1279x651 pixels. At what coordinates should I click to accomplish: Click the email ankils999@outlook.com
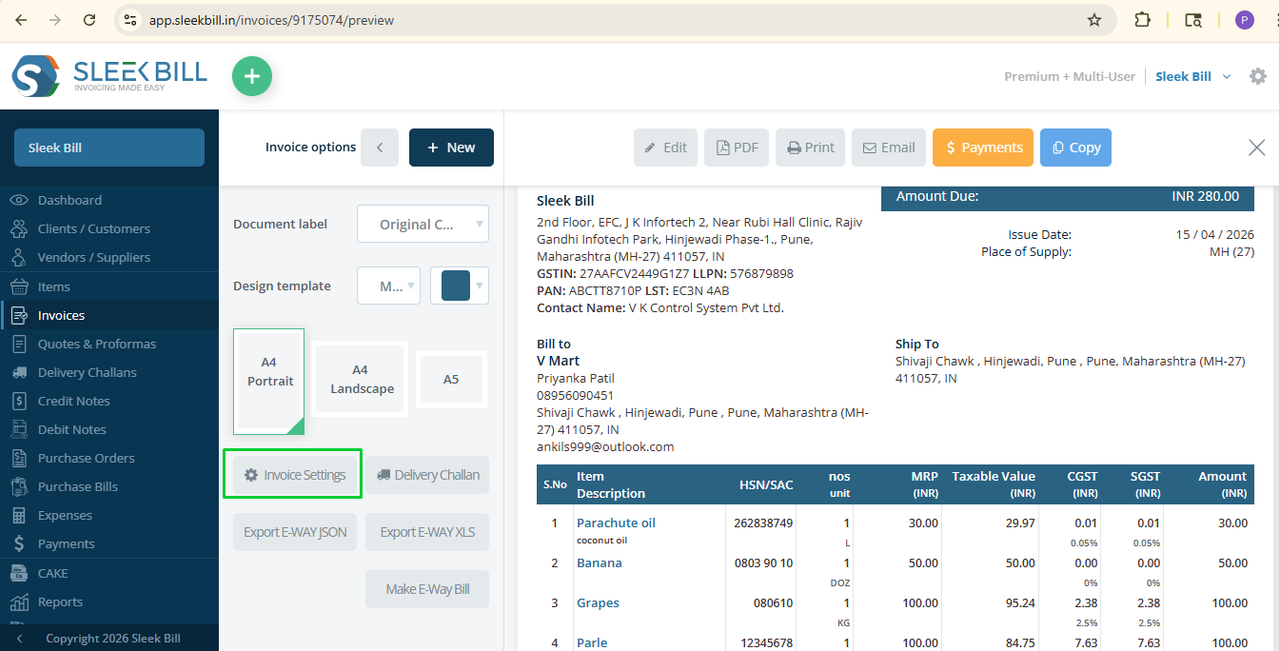pyautogui.click(x=605, y=447)
